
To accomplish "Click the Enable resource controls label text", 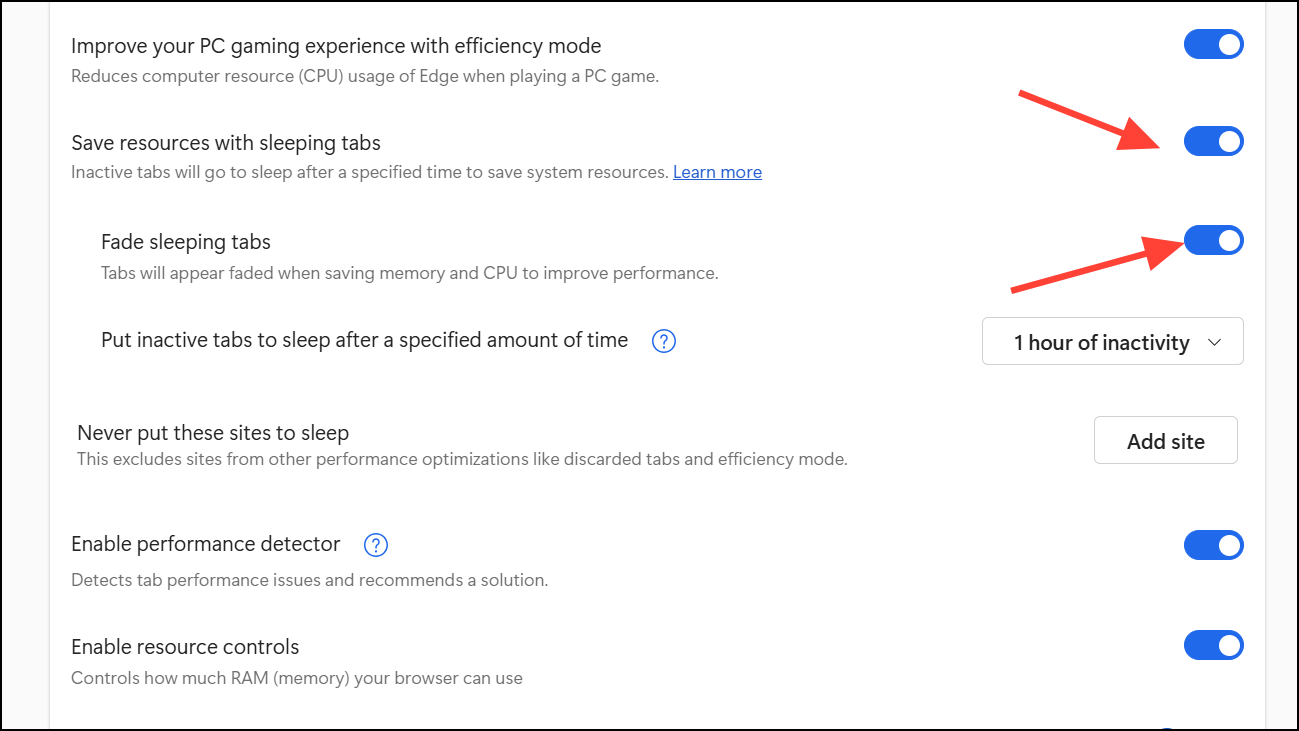I will pyautogui.click(x=185, y=647).
